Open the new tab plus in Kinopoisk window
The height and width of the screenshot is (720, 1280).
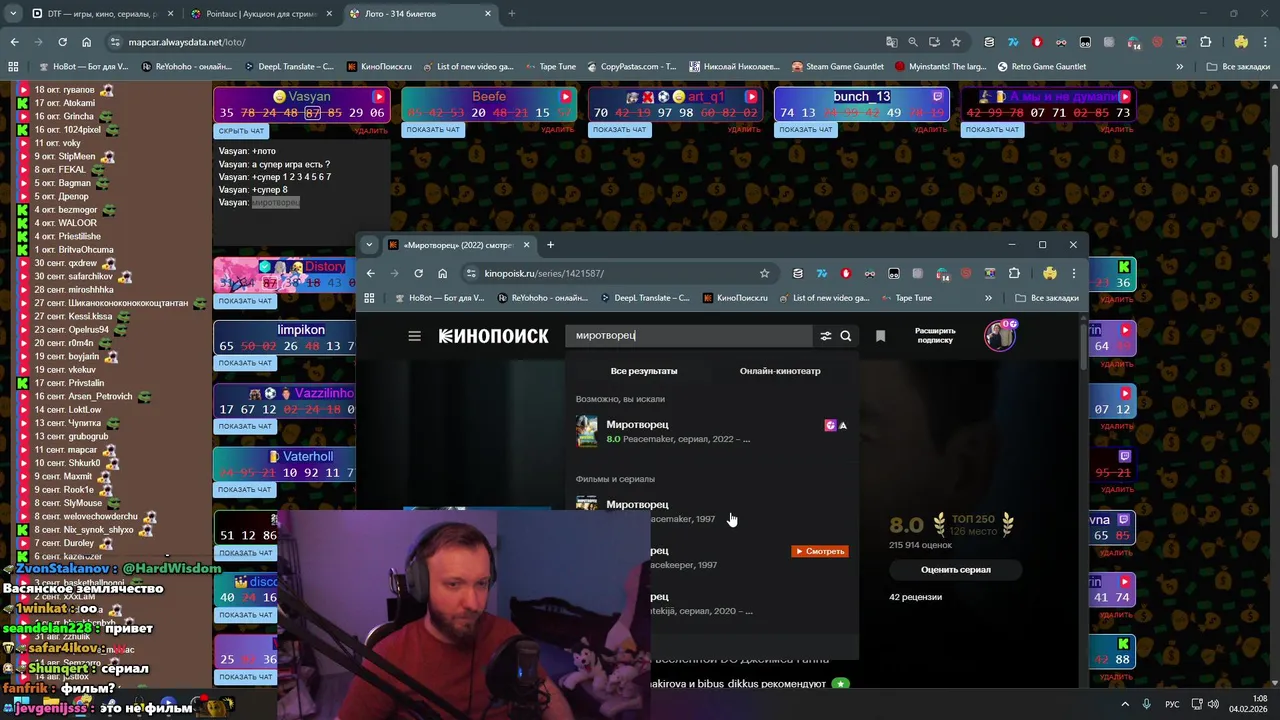click(x=550, y=245)
